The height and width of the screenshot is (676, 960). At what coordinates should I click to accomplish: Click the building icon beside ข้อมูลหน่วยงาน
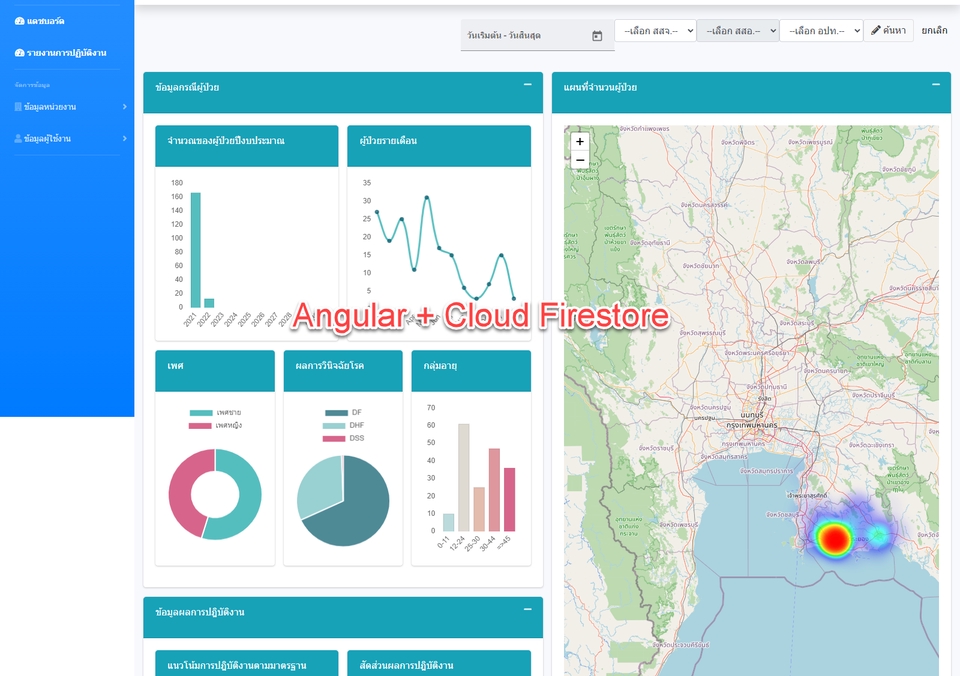coord(18,107)
